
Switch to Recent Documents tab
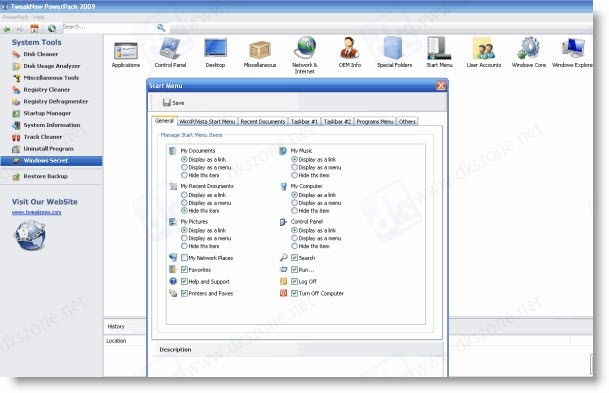point(263,122)
